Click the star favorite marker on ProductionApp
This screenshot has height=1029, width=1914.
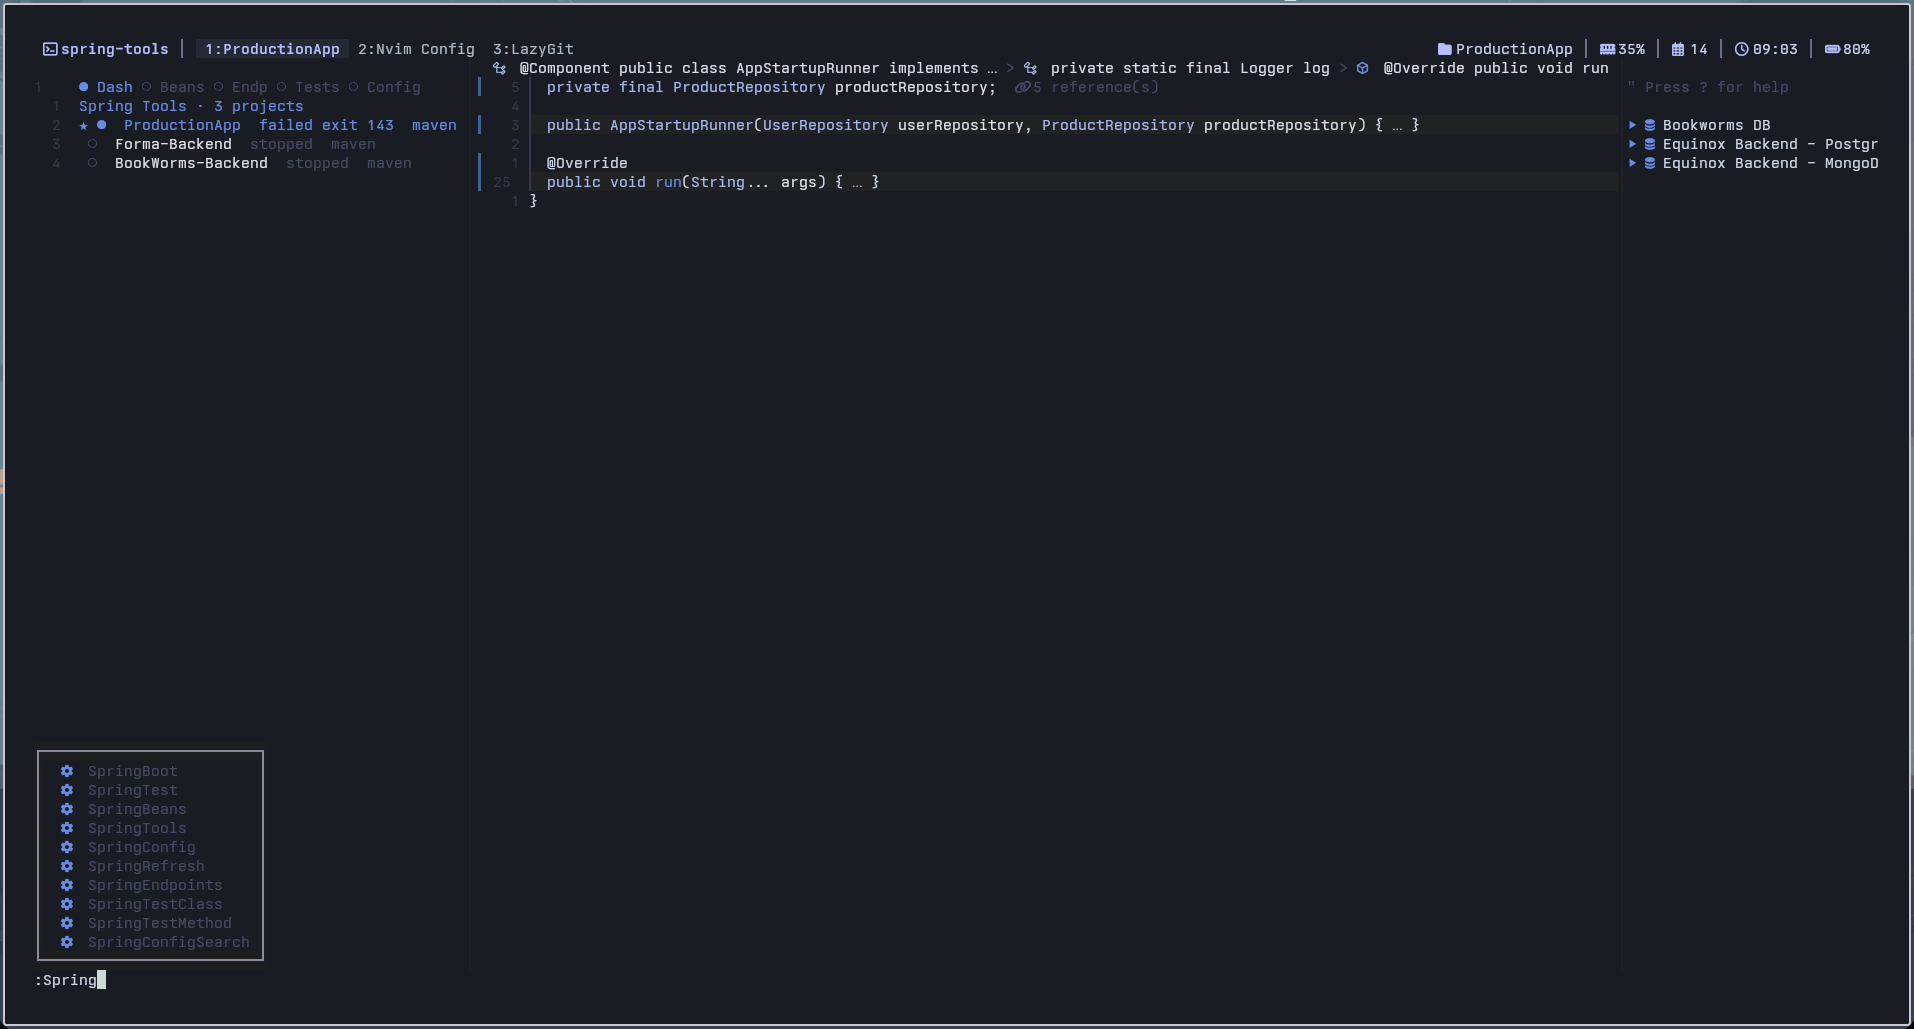pos(84,125)
